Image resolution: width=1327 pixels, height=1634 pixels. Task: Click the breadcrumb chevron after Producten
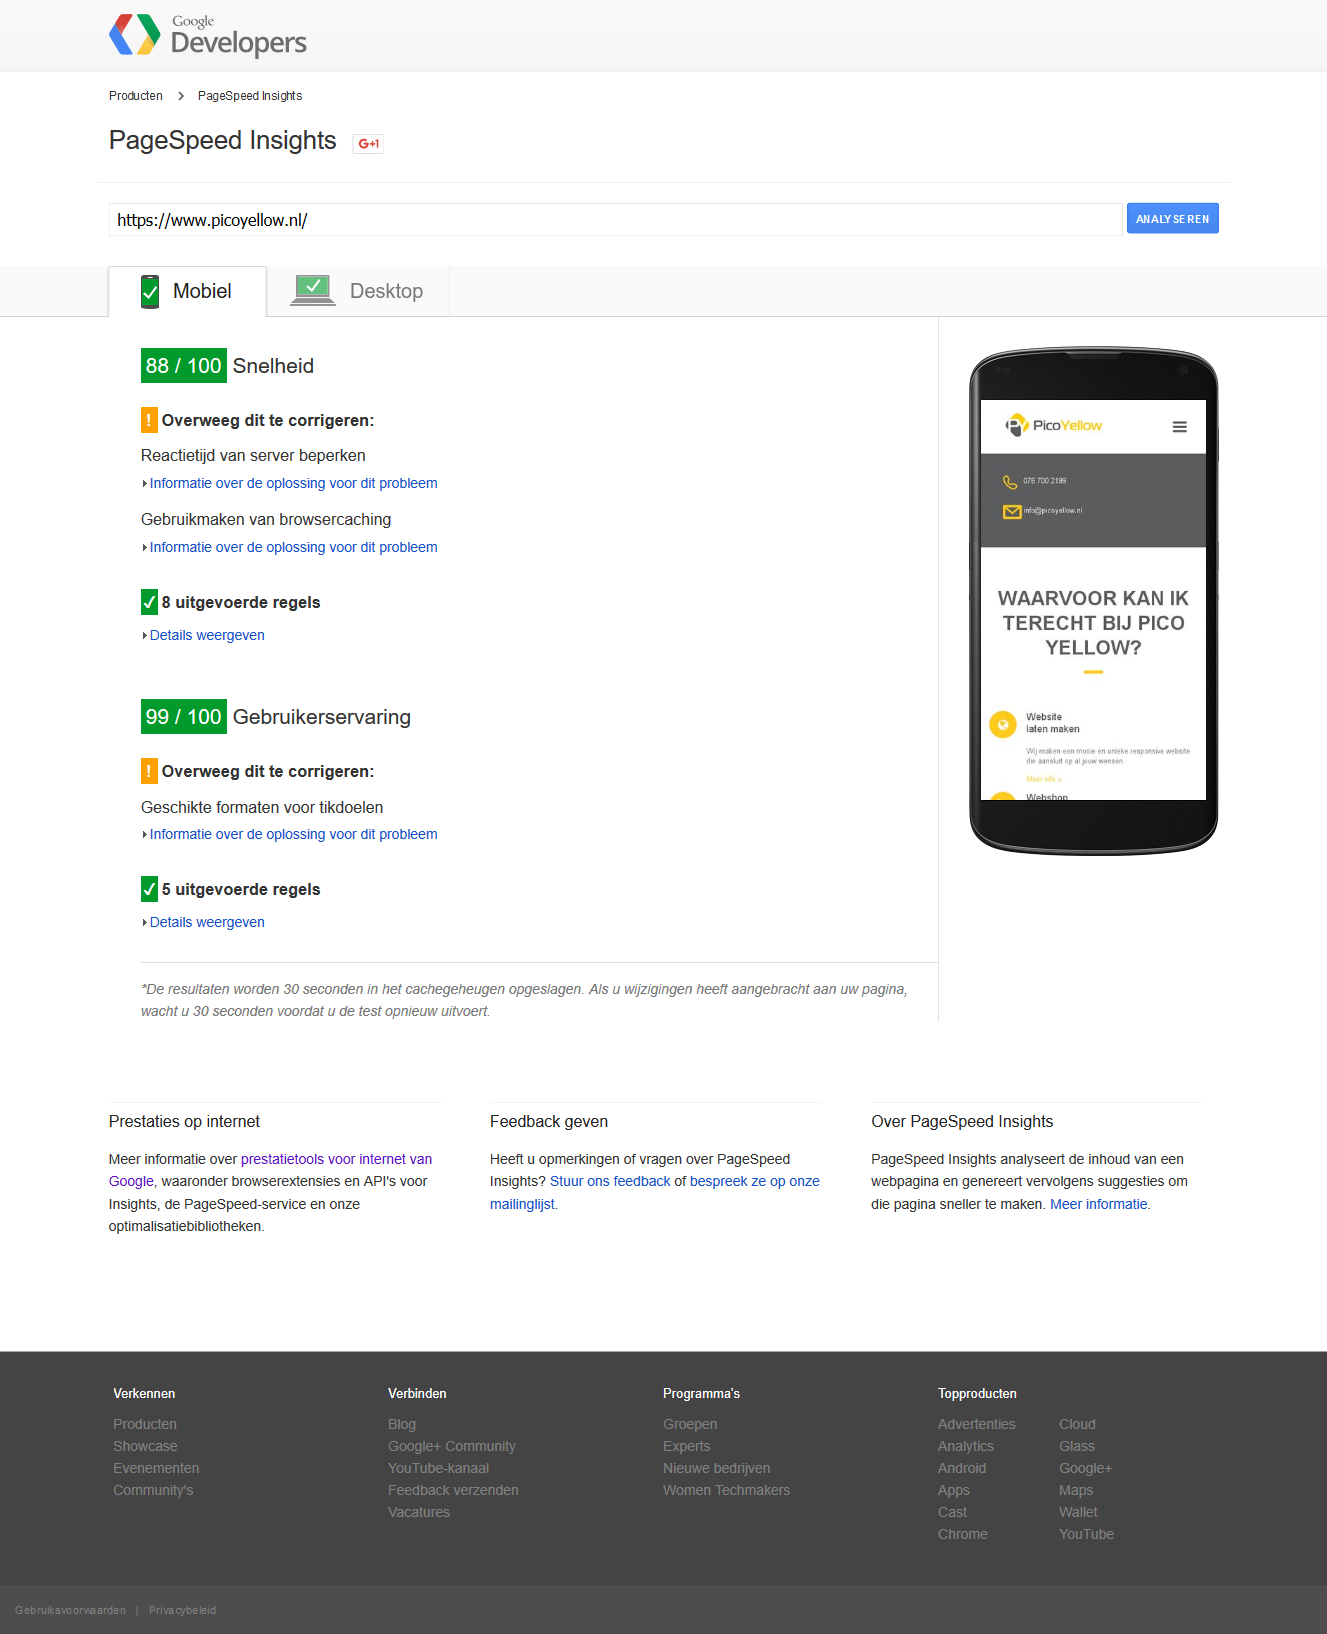181,96
